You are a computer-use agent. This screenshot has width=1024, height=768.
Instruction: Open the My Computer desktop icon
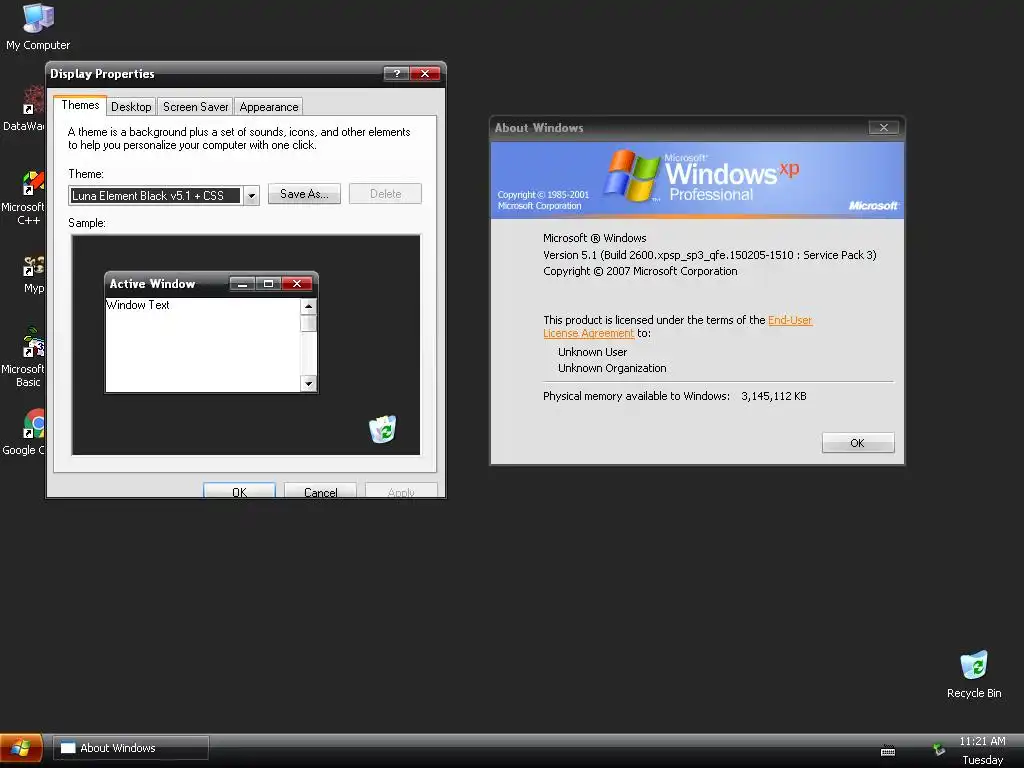click(38, 27)
